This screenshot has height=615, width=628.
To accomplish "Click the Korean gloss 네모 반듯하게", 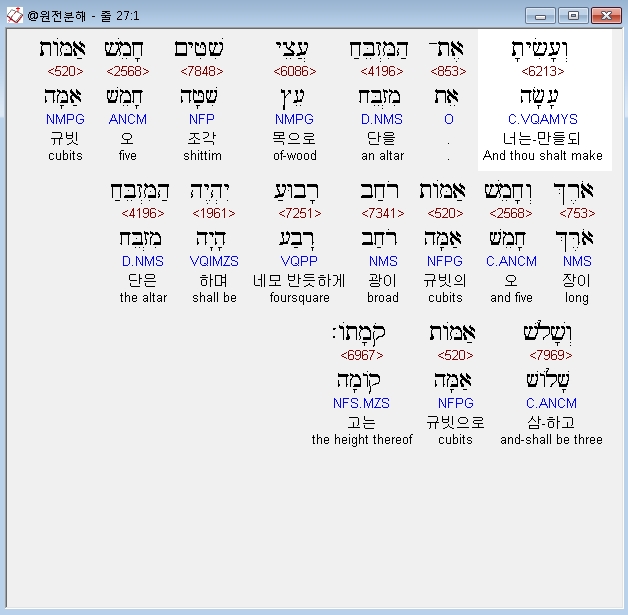I will tap(299, 281).
